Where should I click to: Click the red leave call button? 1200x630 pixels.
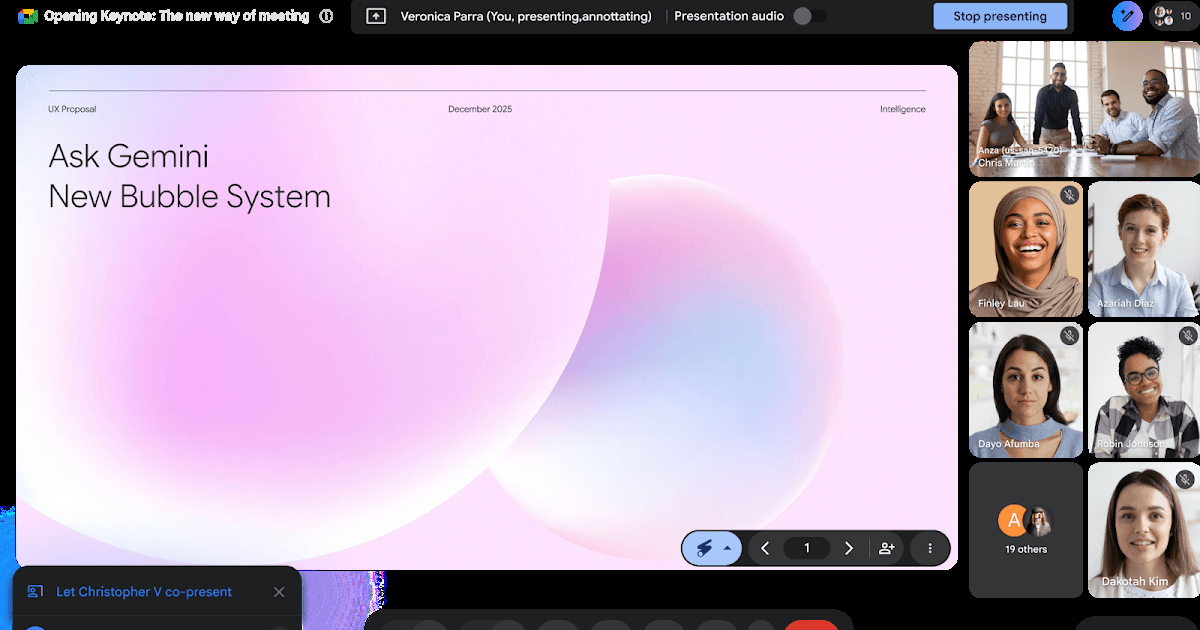[x=811, y=625]
